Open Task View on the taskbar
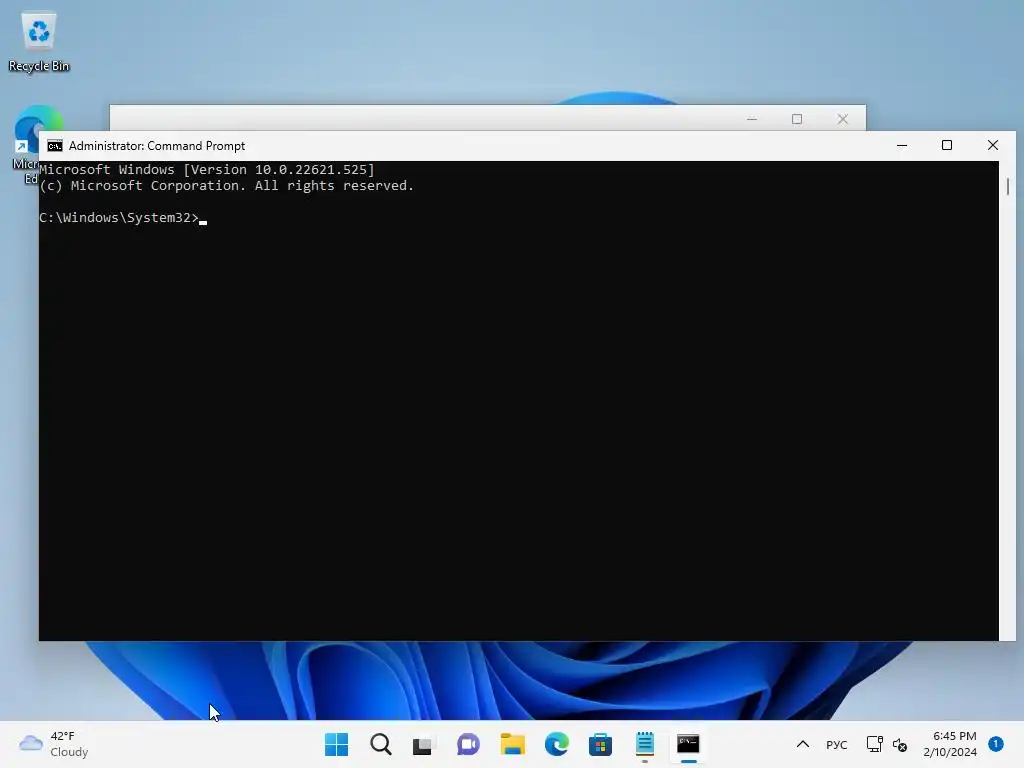 pos(423,744)
